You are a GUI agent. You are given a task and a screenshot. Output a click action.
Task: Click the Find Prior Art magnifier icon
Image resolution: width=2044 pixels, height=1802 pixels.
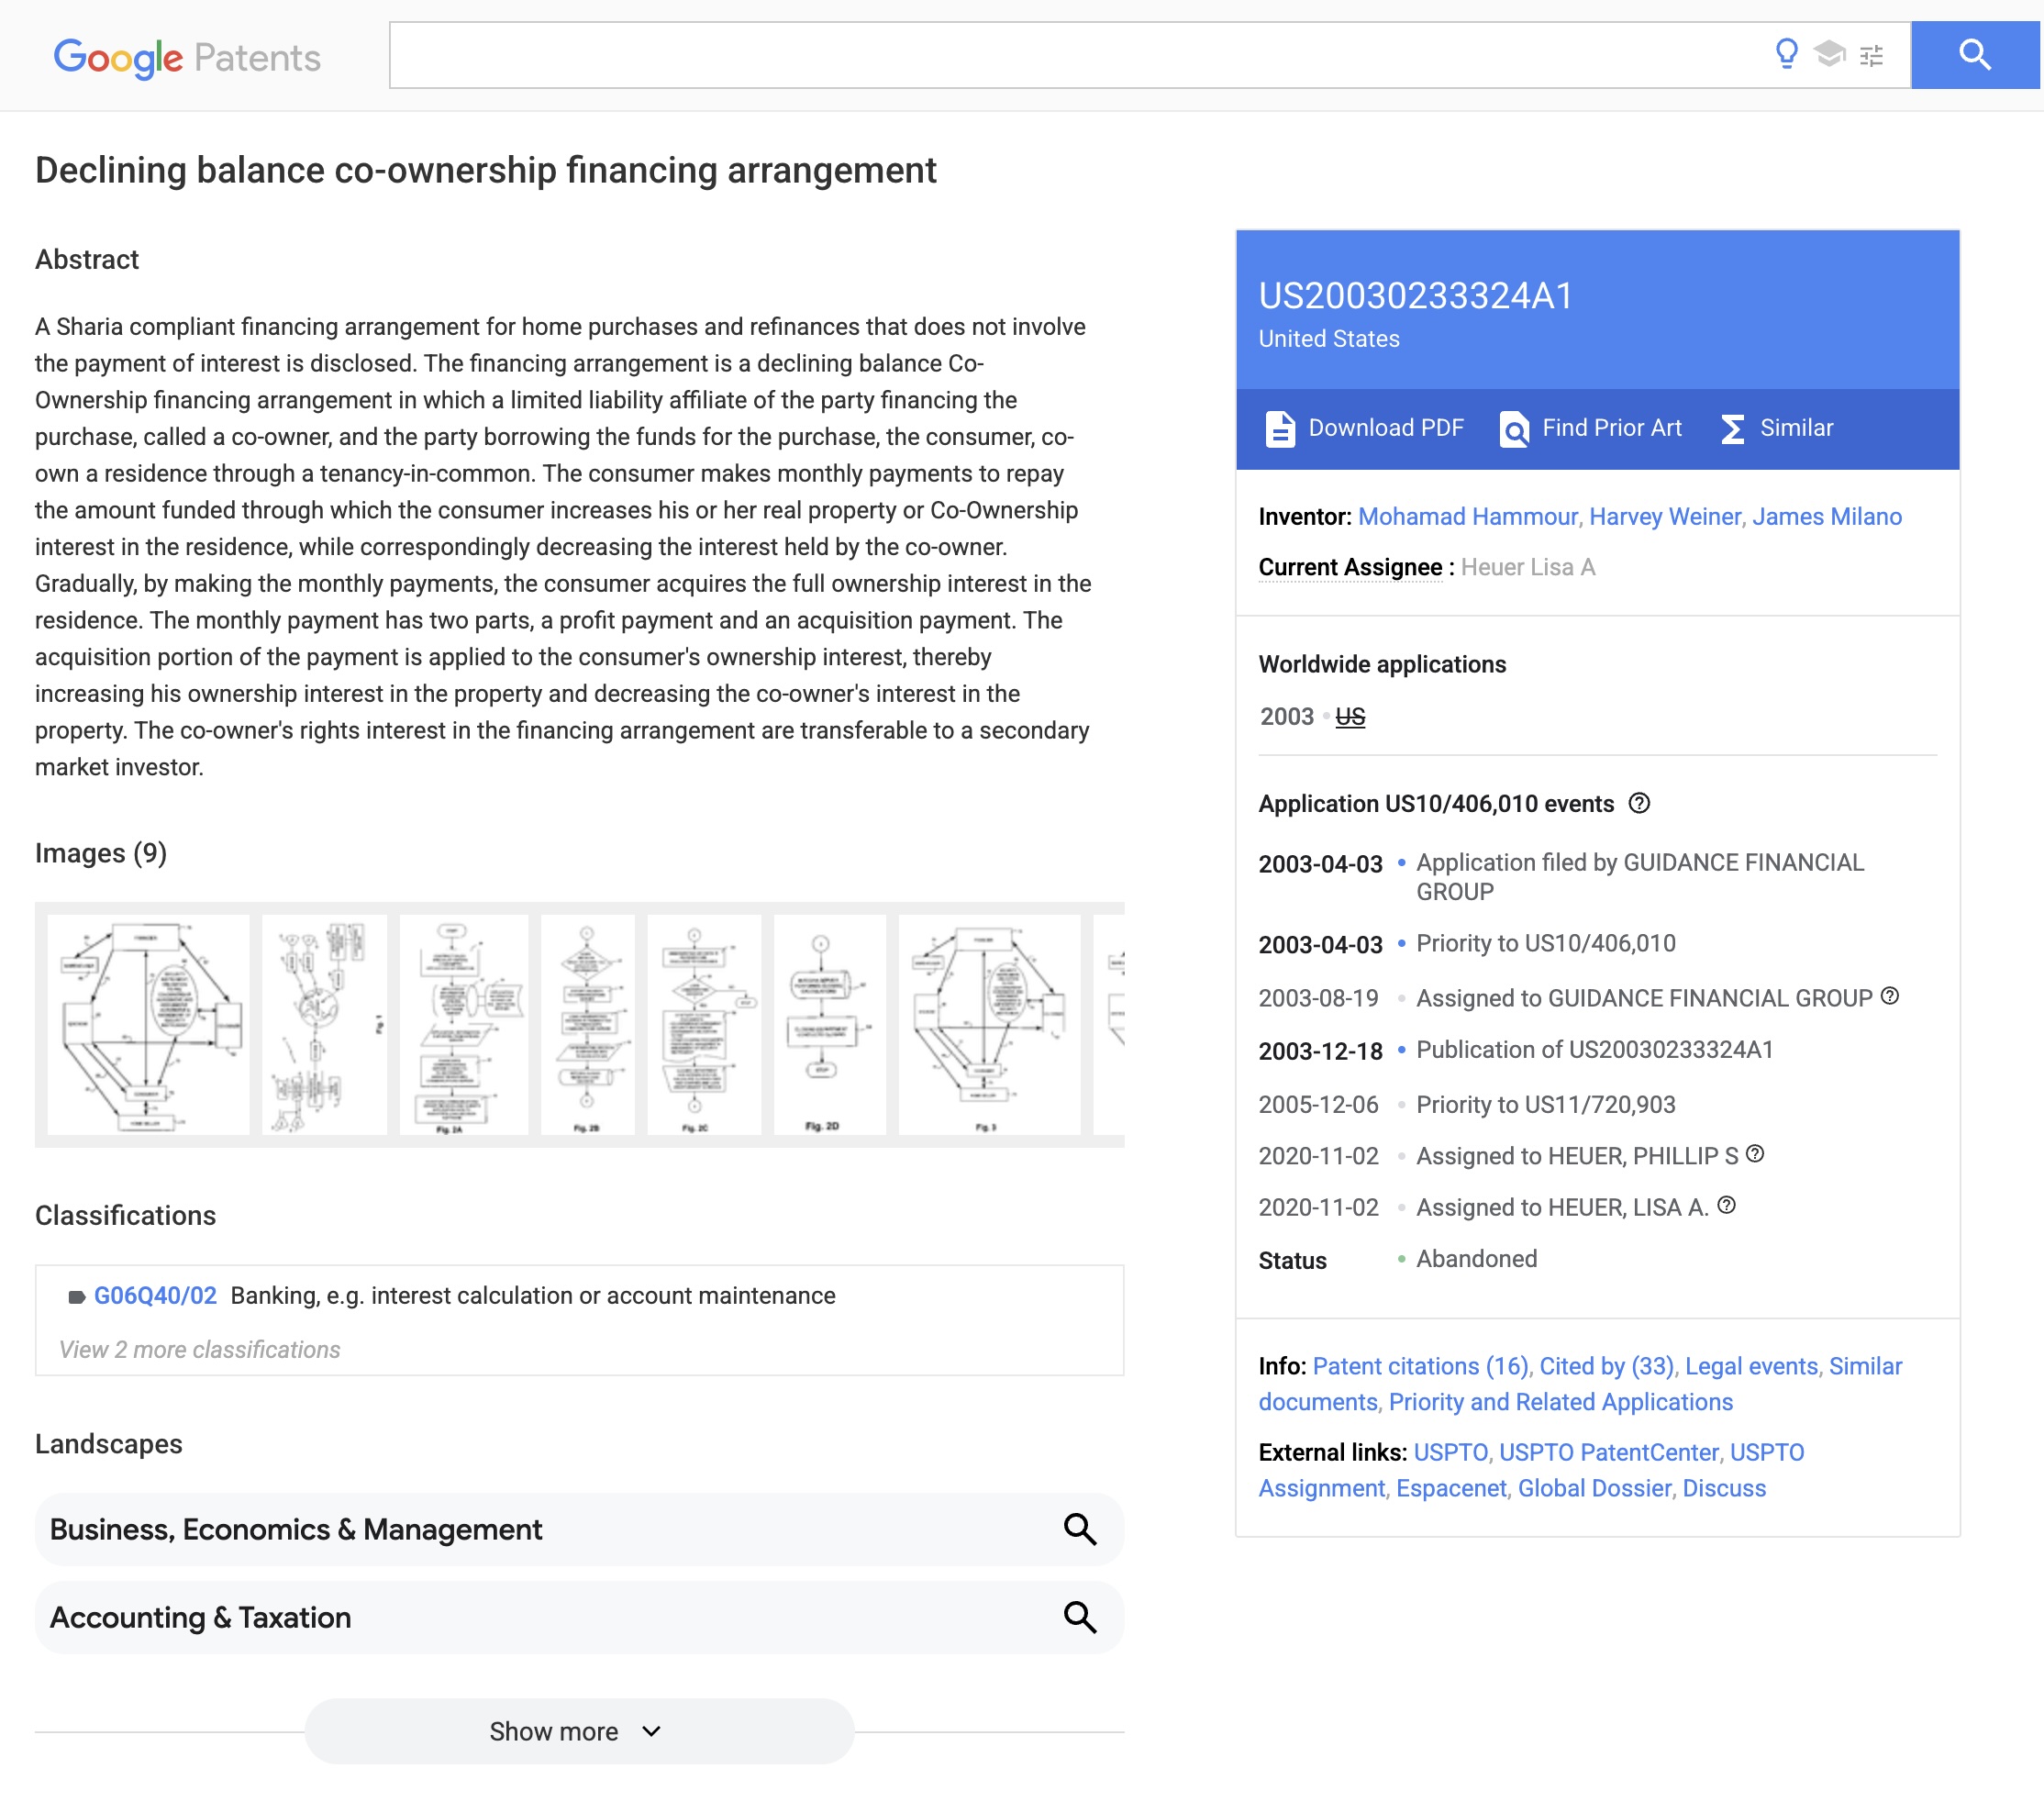[1514, 429]
